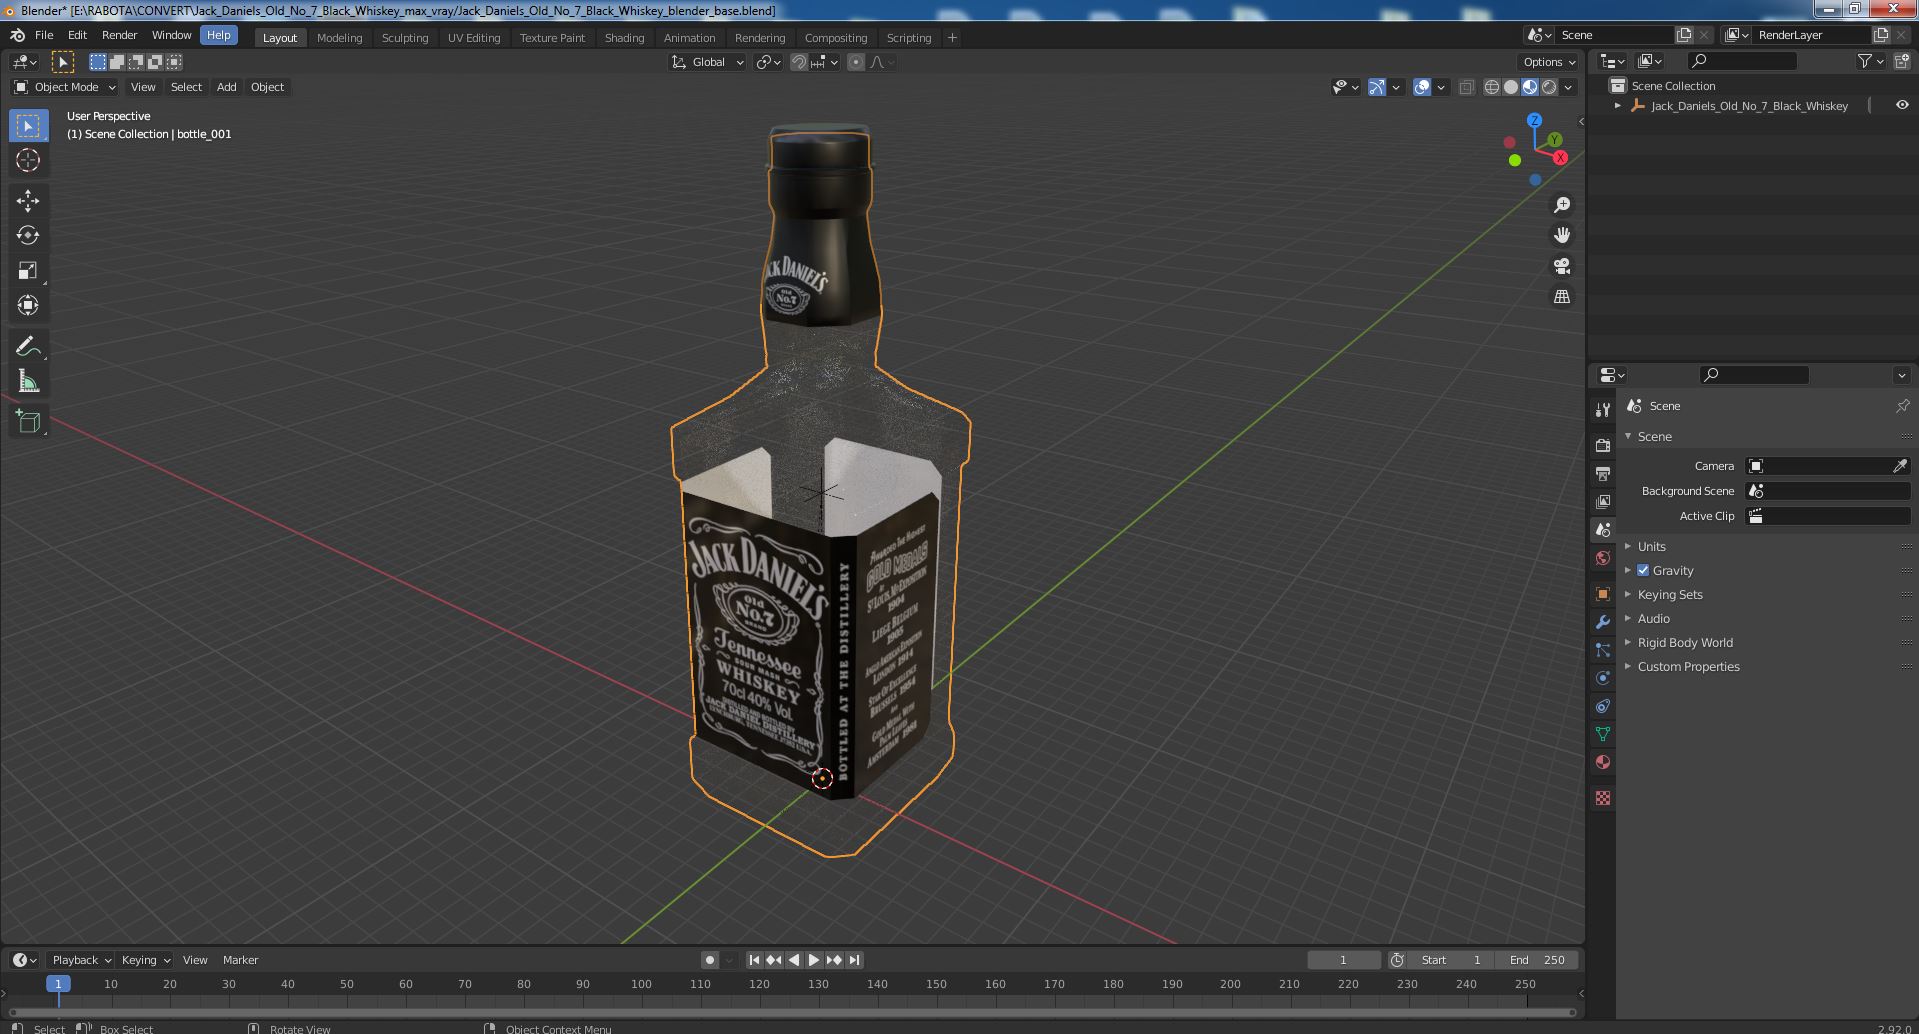The width and height of the screenshot is (1919, 1034).
Task: Toggle snapping magnet icon
Action: (x=798, y=62)
